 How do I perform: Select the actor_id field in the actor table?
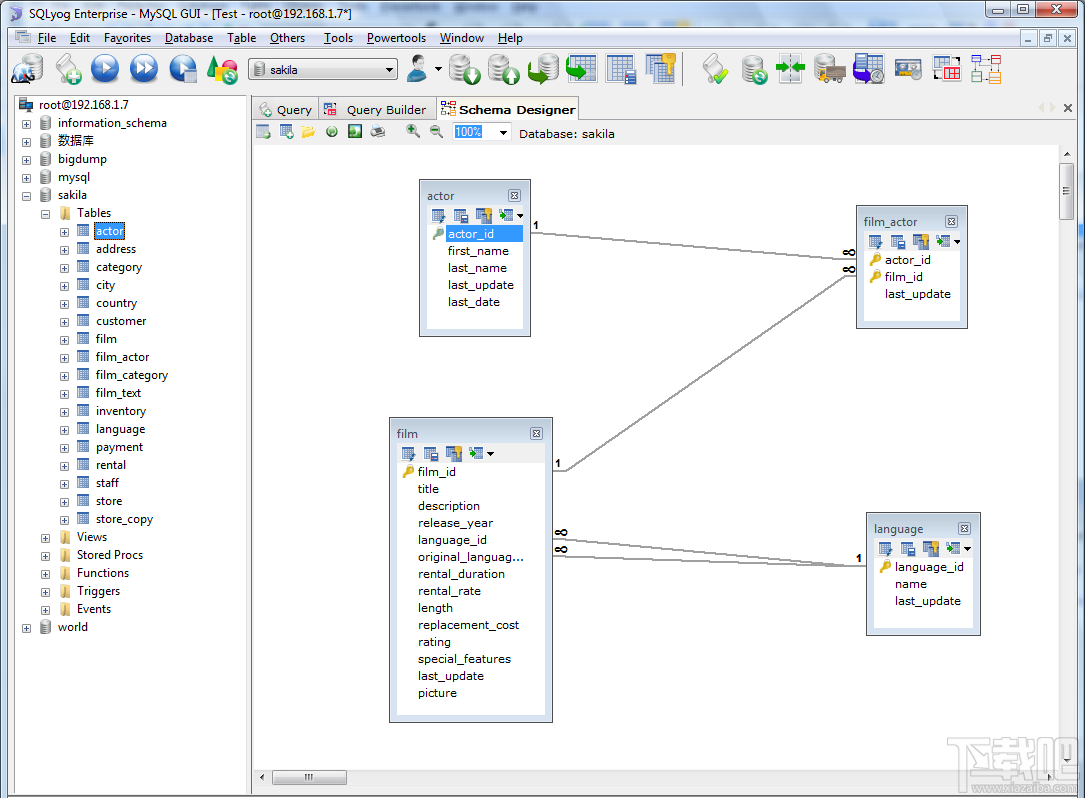pos(471,233)
